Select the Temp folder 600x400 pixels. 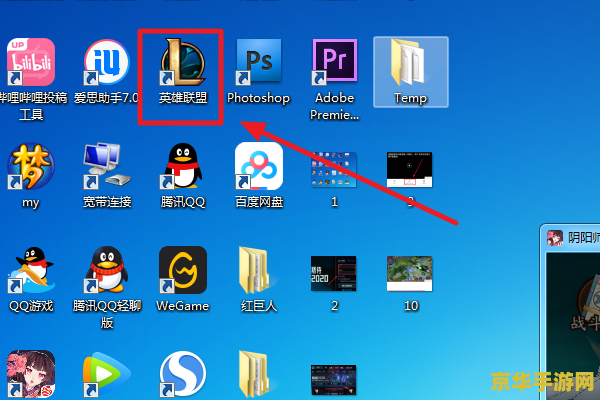point(411,72)
